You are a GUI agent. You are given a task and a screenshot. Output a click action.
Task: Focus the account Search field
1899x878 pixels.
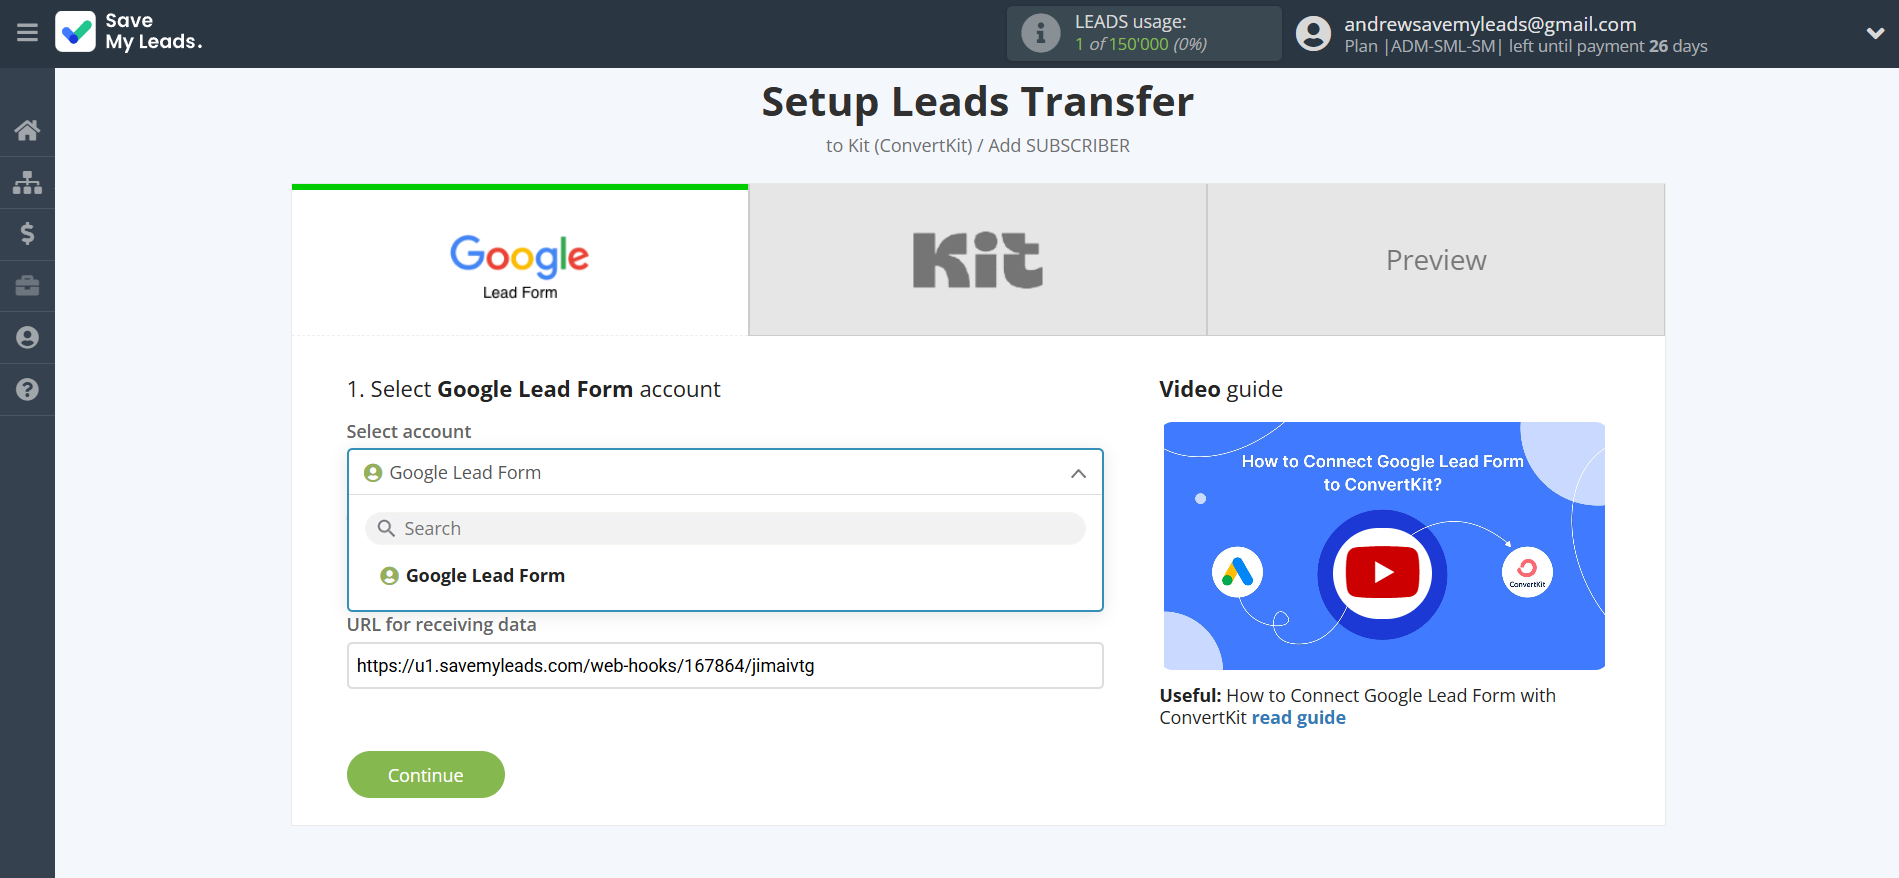(725, 528)
